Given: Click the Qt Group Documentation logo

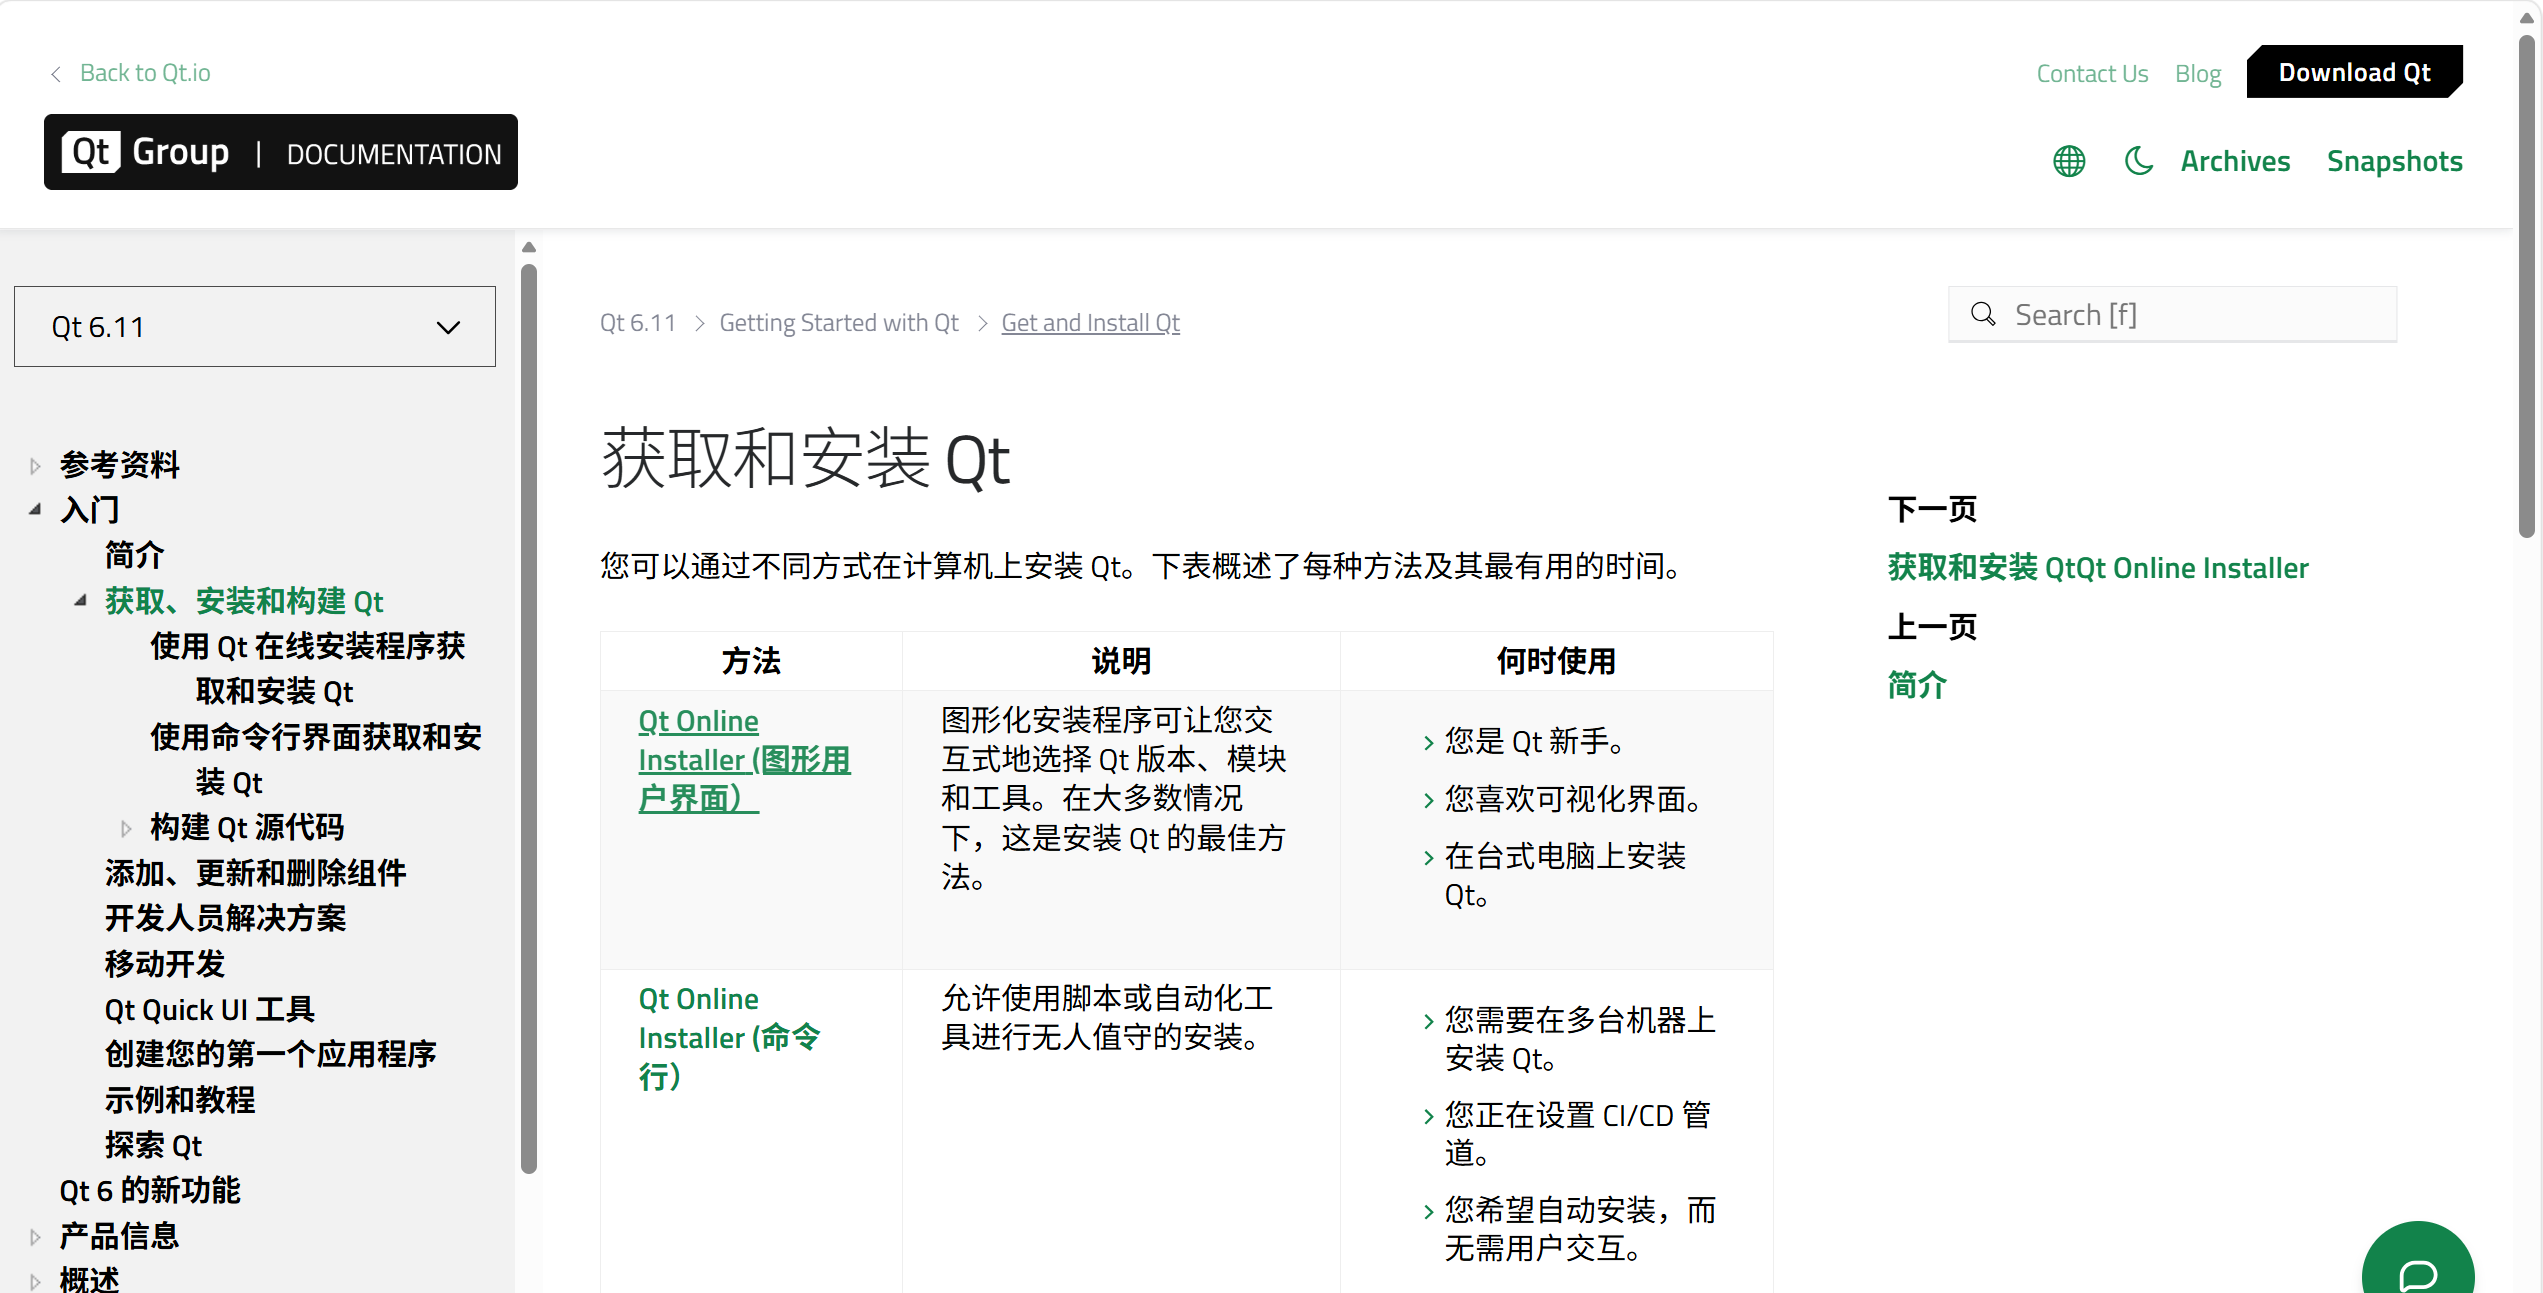Looking at the screenshot, I should tap(281, 152).
